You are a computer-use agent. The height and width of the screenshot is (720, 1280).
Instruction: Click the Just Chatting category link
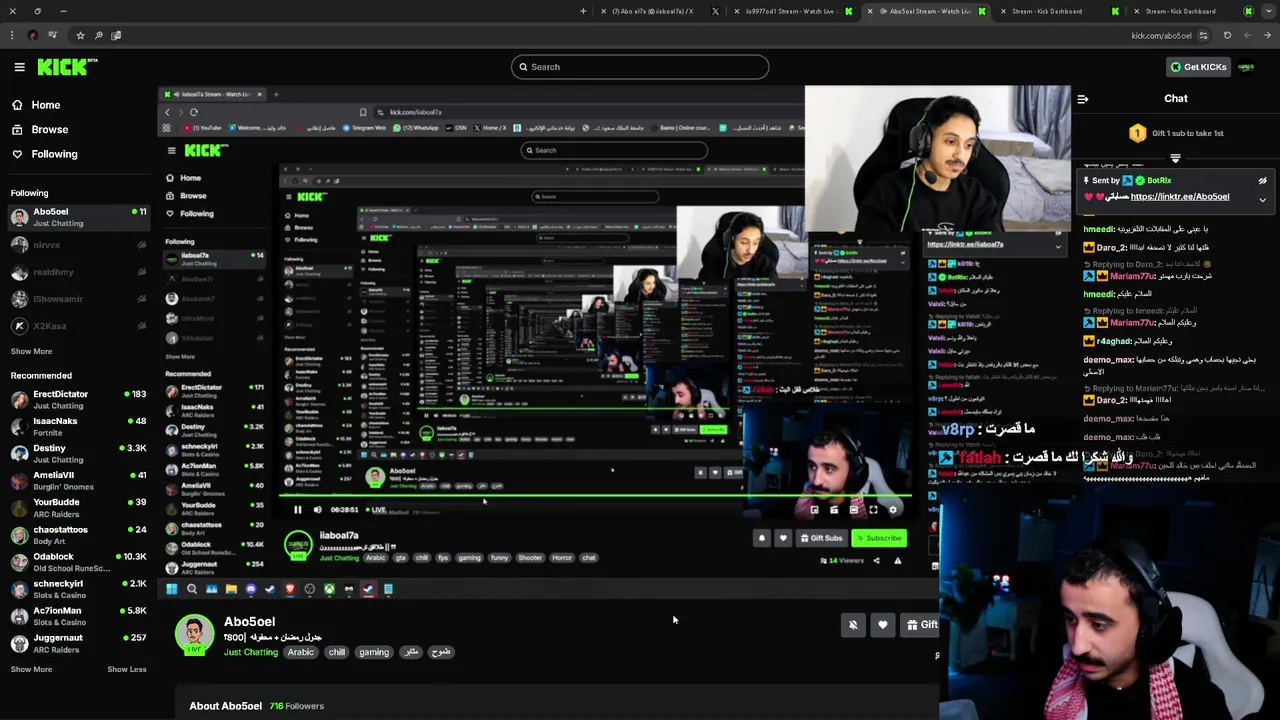pos(251,652)
